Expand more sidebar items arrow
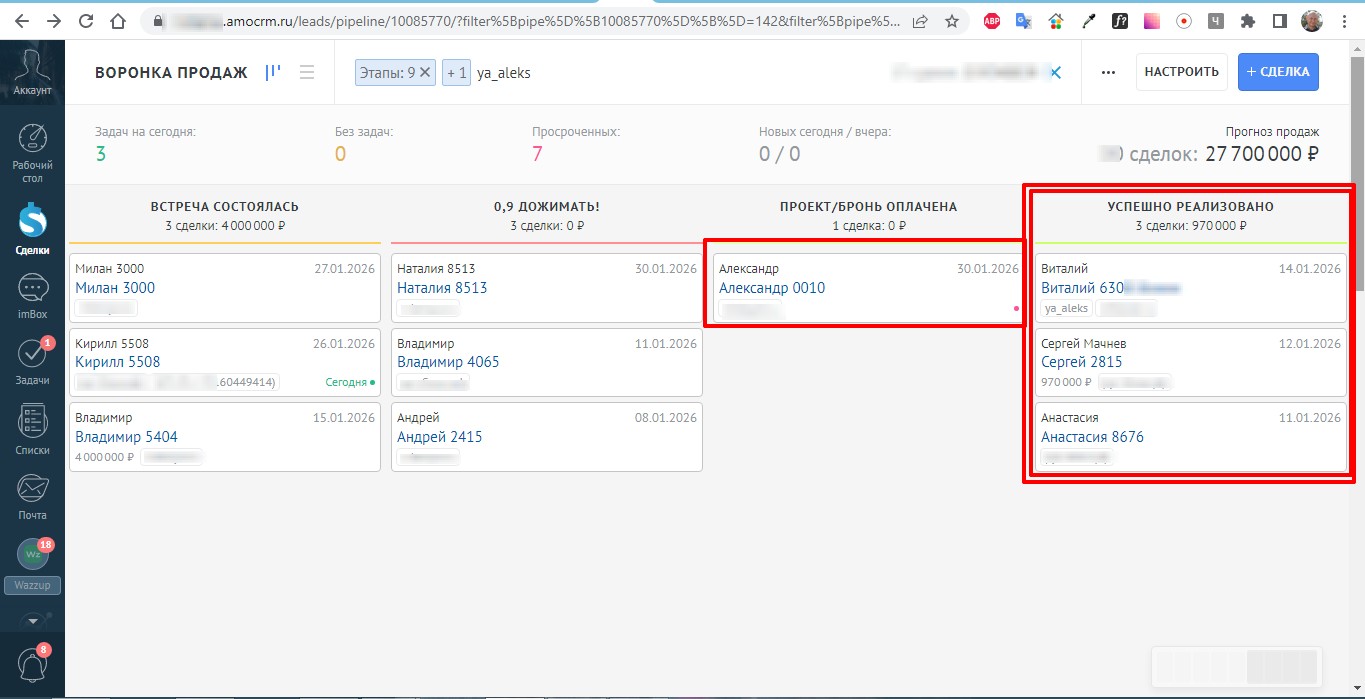The width and height of the screenshot is (1365, 699). tap(32, 620)
